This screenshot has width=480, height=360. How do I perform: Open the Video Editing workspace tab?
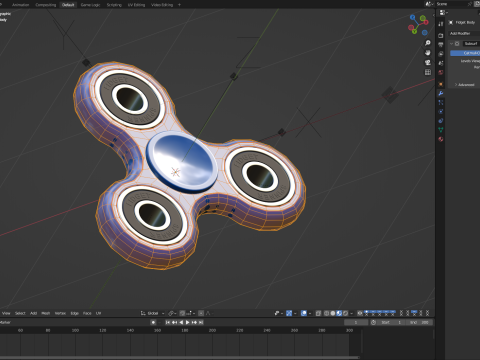(x=162, y=5)
